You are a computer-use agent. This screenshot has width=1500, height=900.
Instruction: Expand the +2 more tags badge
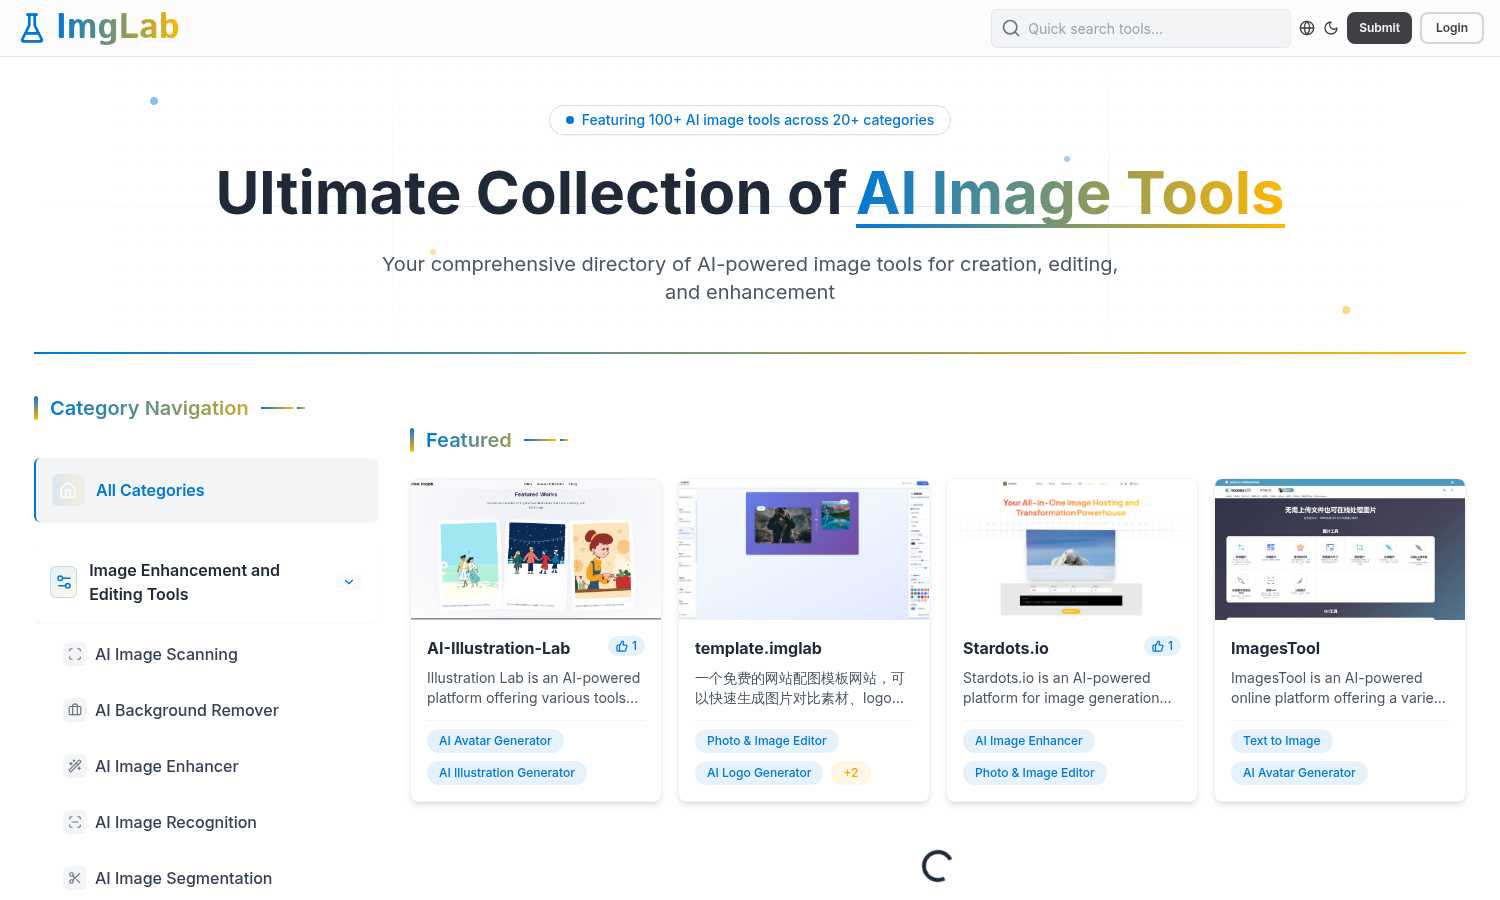coord(851,773)
